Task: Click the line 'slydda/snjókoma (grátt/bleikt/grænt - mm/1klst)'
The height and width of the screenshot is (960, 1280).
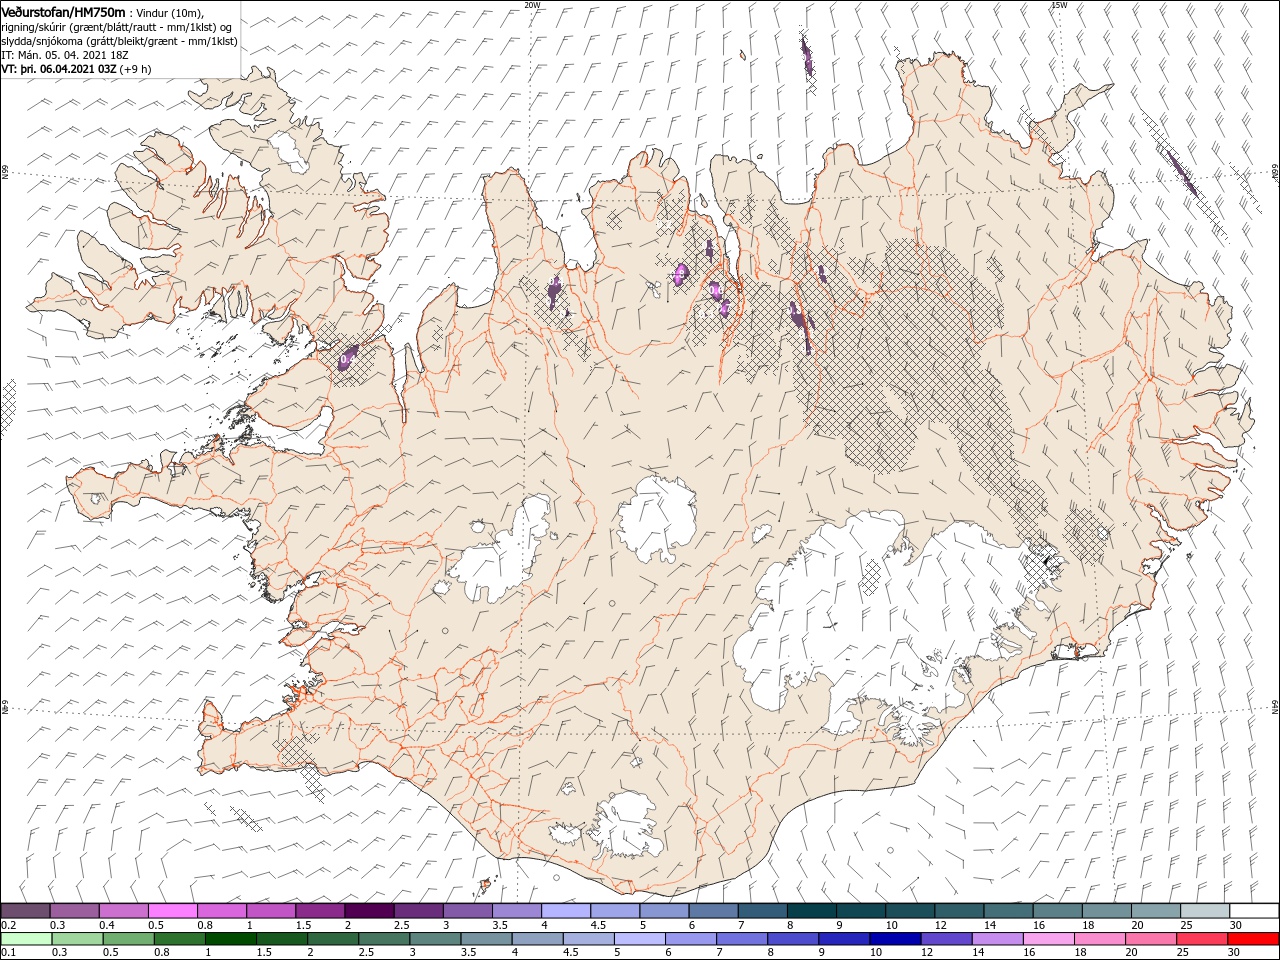Action: [x=119, y=41]
